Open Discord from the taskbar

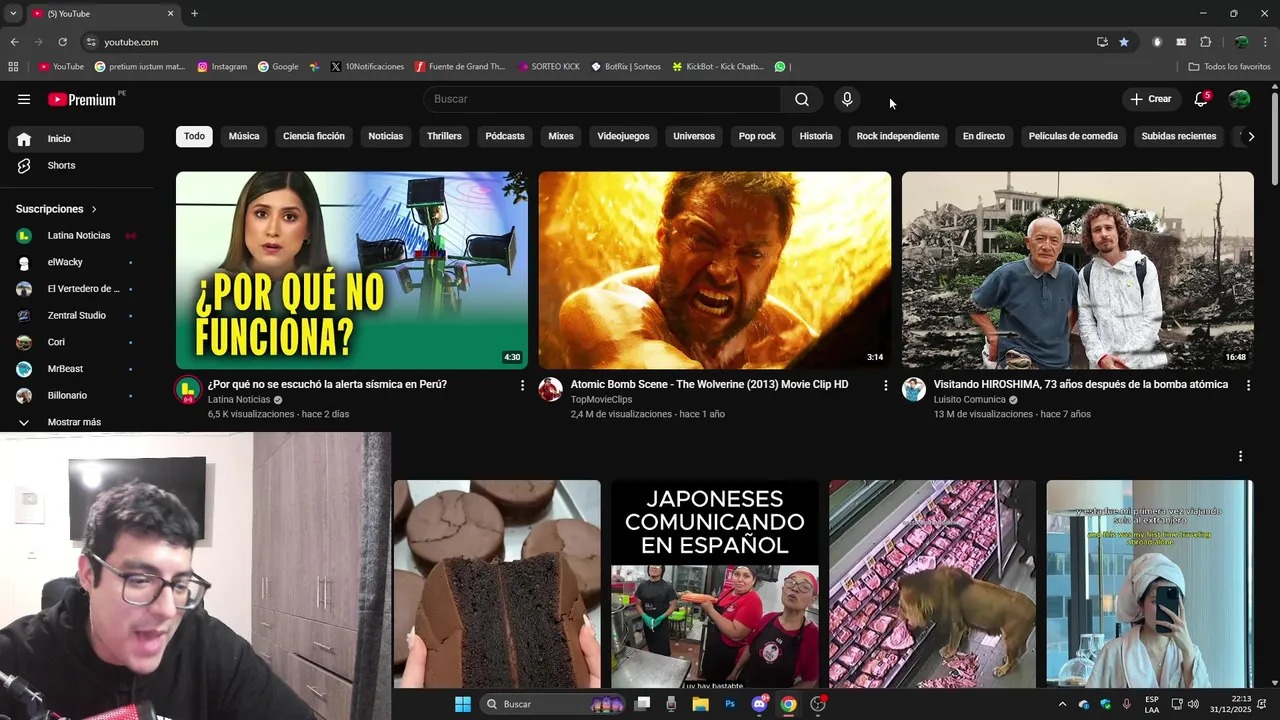(759, 704)
